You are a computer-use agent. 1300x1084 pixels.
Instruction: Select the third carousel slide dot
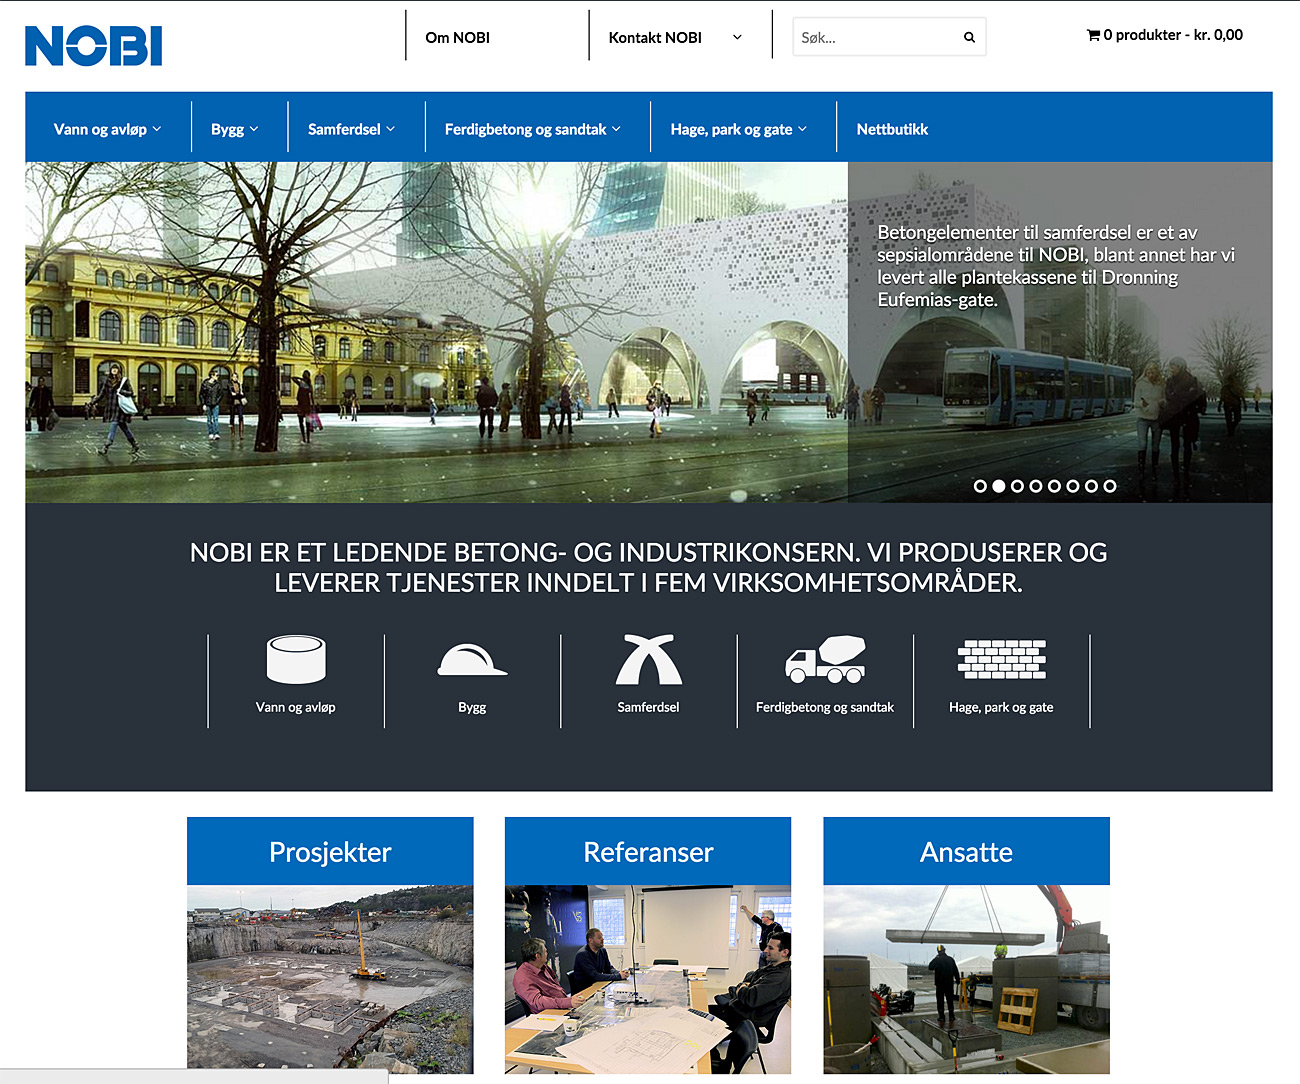(1017, 486)
